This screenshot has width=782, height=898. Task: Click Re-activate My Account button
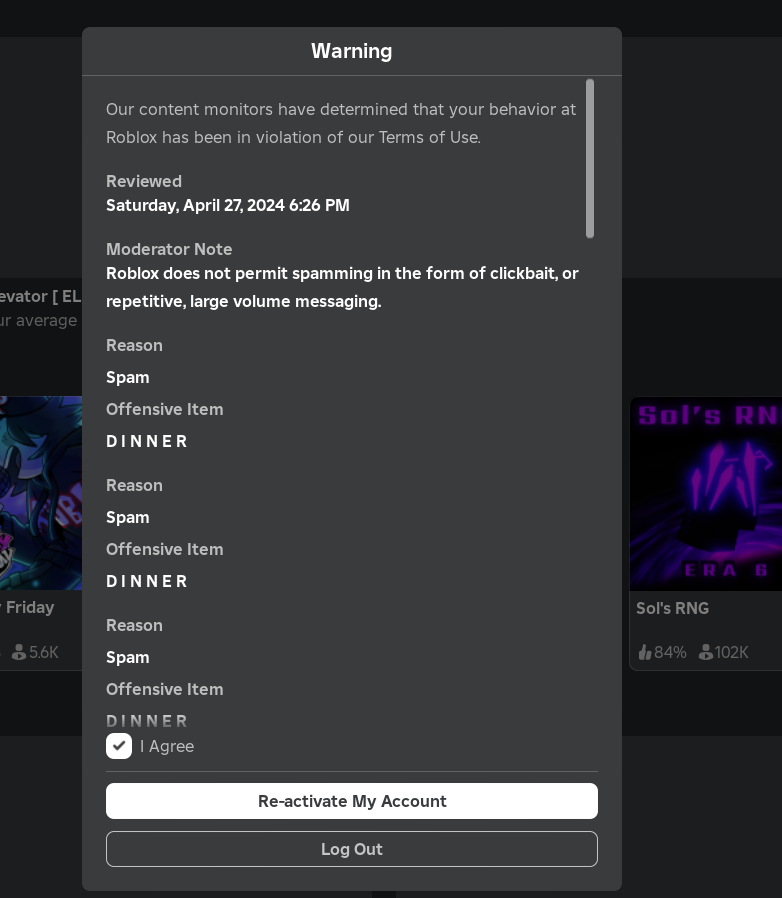[x=352, y=801]
